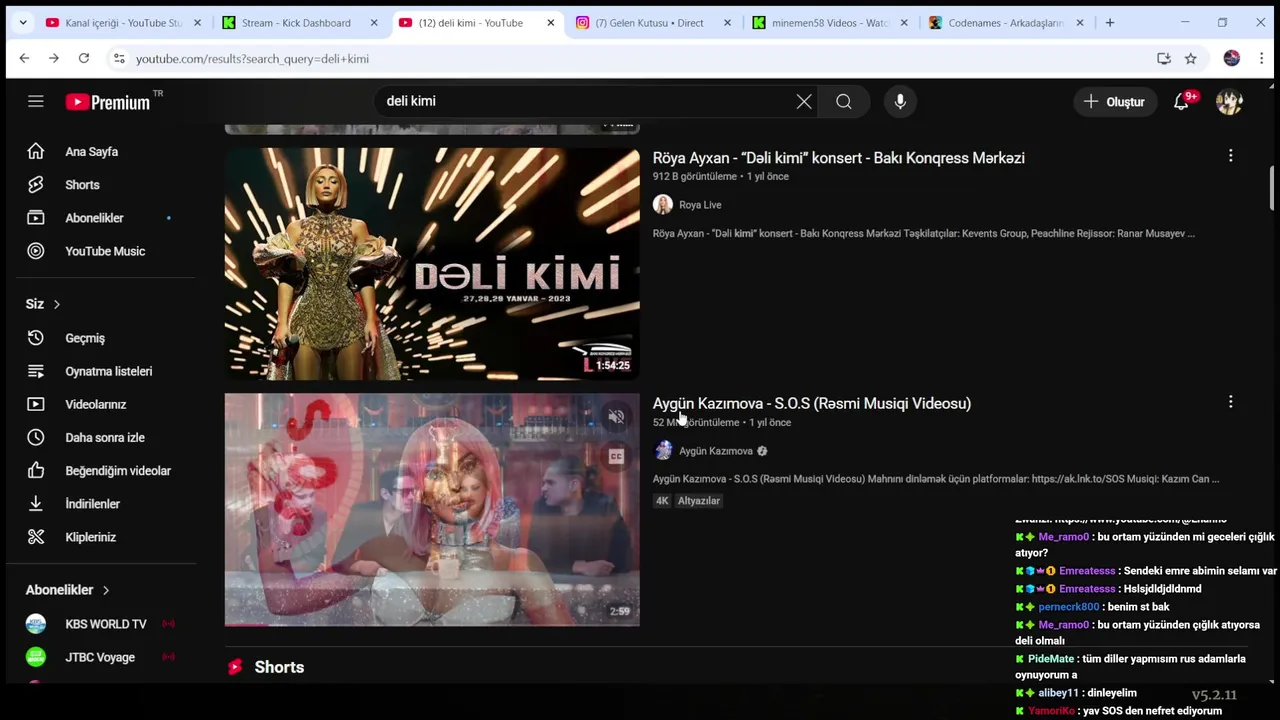Open Röya Ayxan Dəli kimi konsert thumbnail

432,264
